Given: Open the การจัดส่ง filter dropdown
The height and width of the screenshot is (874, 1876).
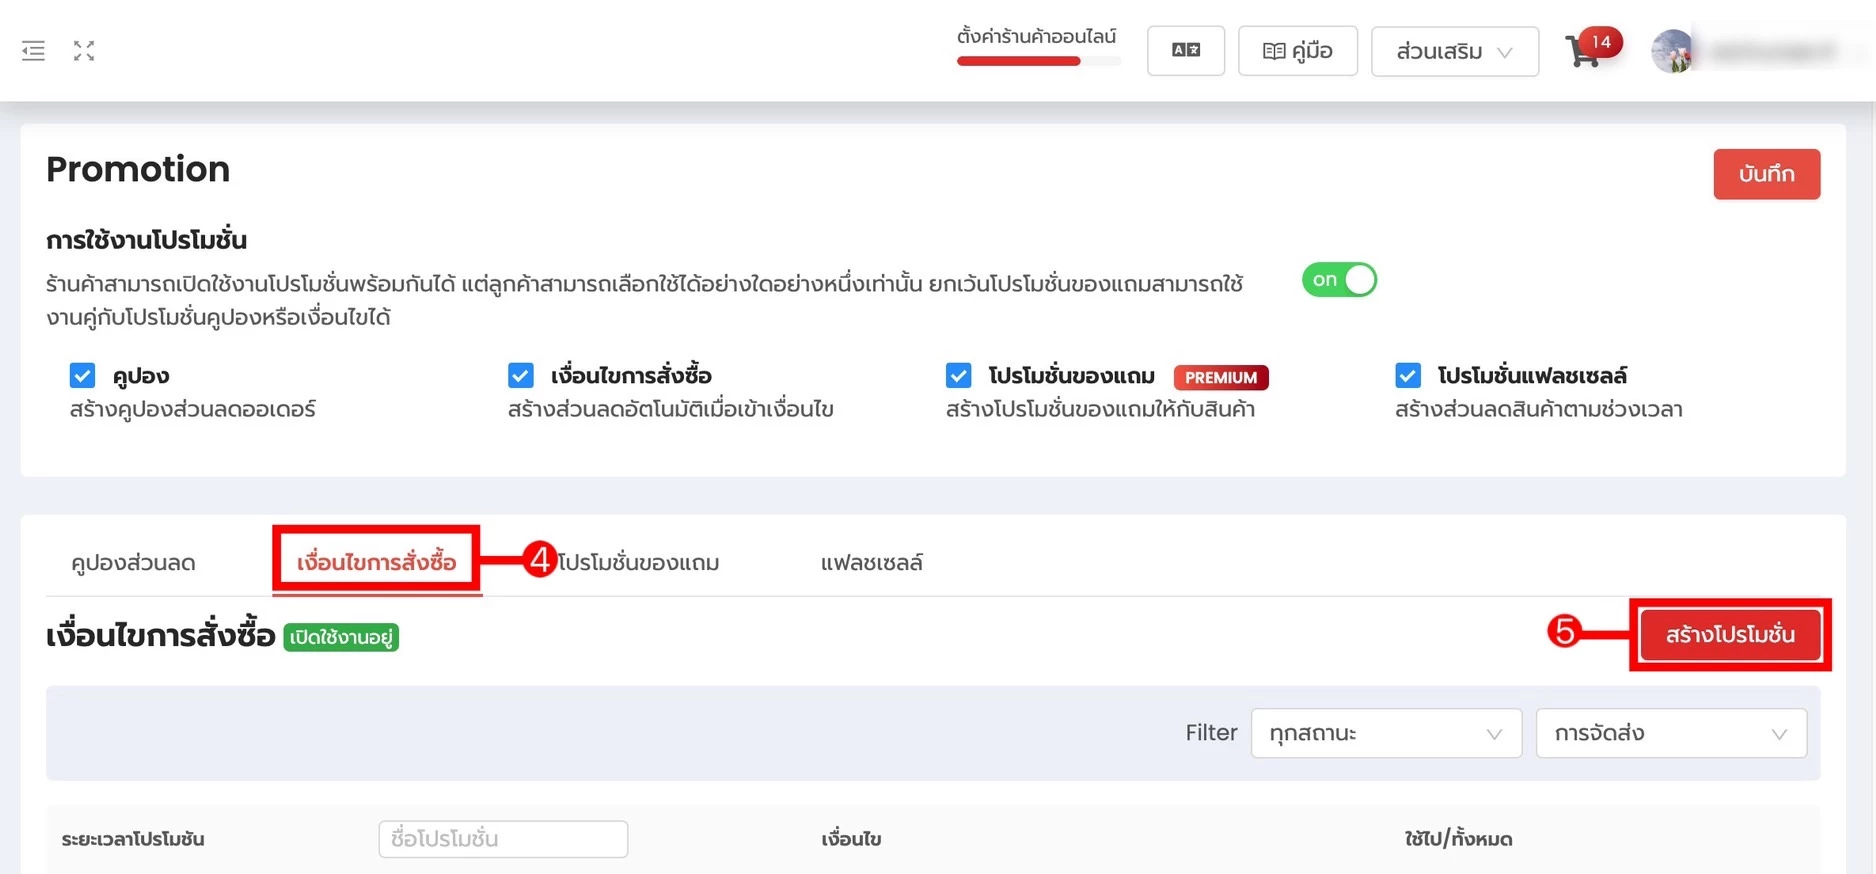Looking at the screenshot, I should click(x=1671, y=733).
